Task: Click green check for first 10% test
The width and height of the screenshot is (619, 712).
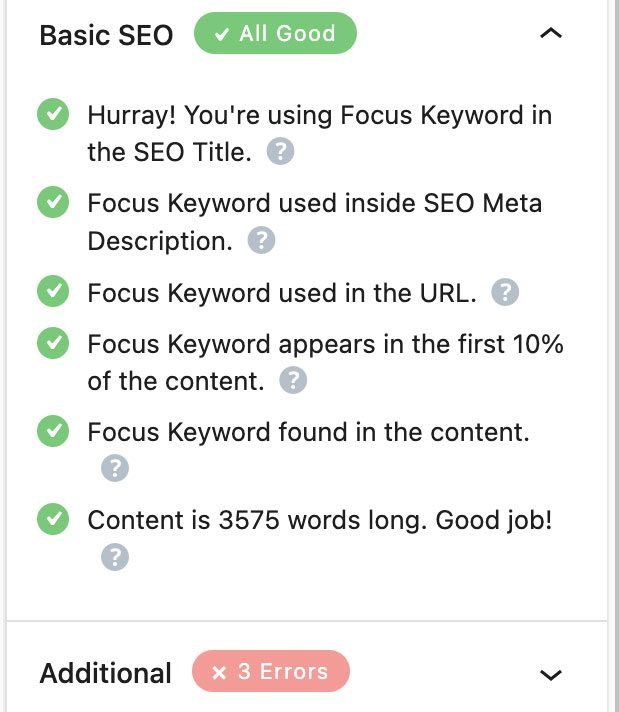Action: [53, 344]
